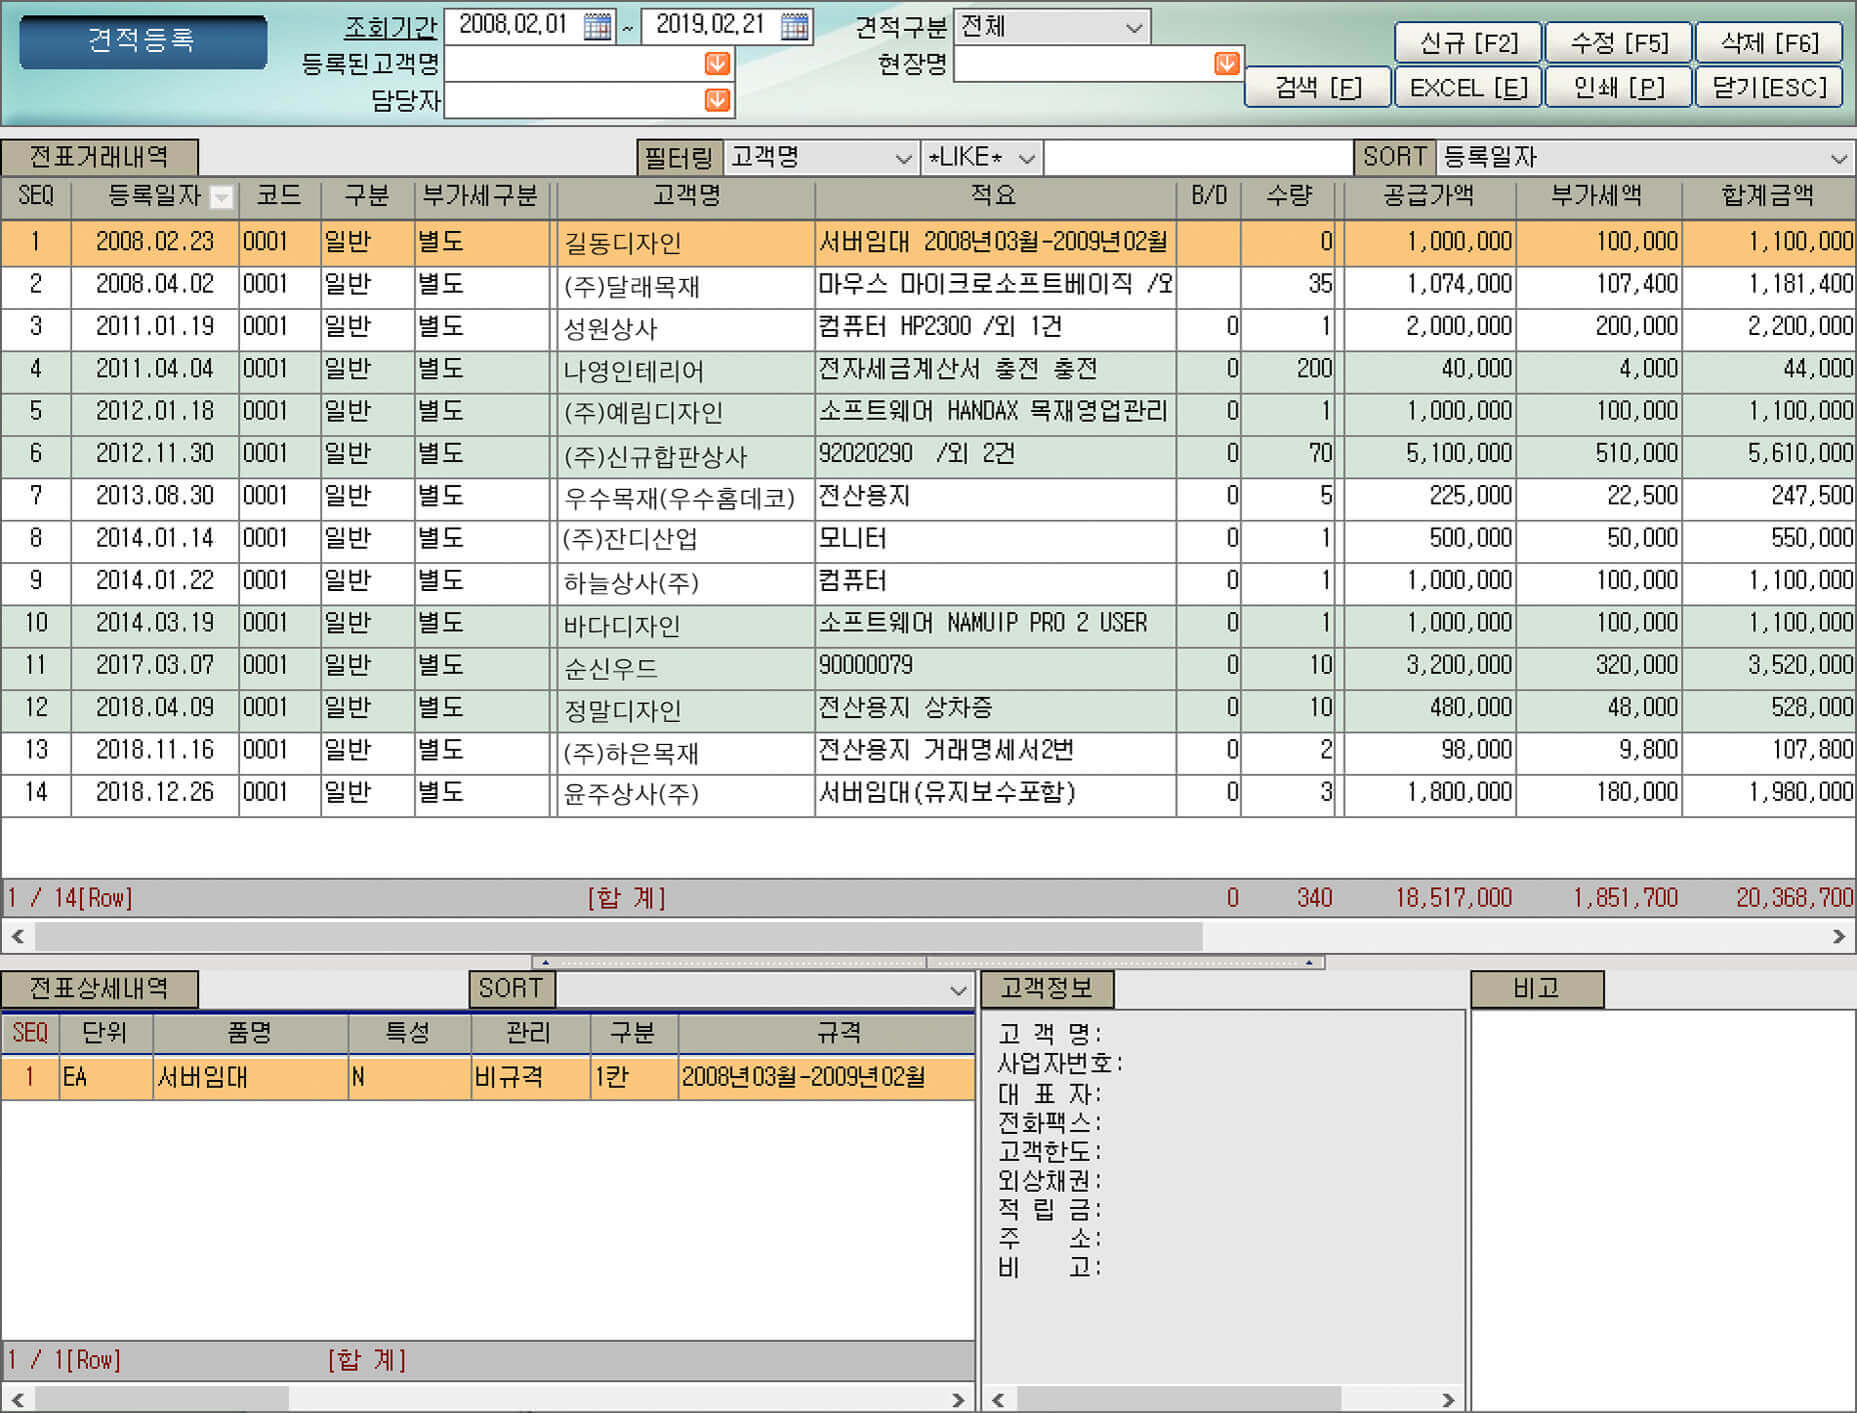Viewport: 1857px width, 1413px height.
Task: Click left arrow of 고객정보 scrollbar
Action: pyautogui.click(x=997, y=1399)
